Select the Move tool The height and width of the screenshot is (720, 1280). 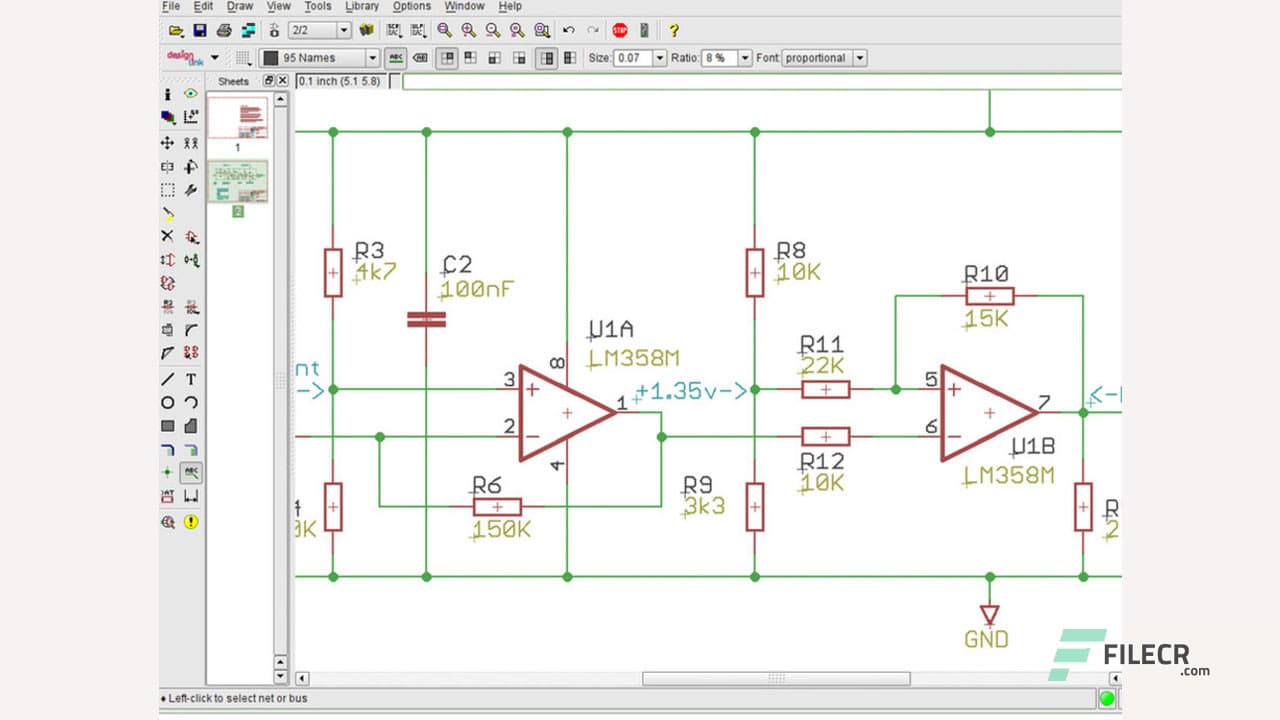168,143
